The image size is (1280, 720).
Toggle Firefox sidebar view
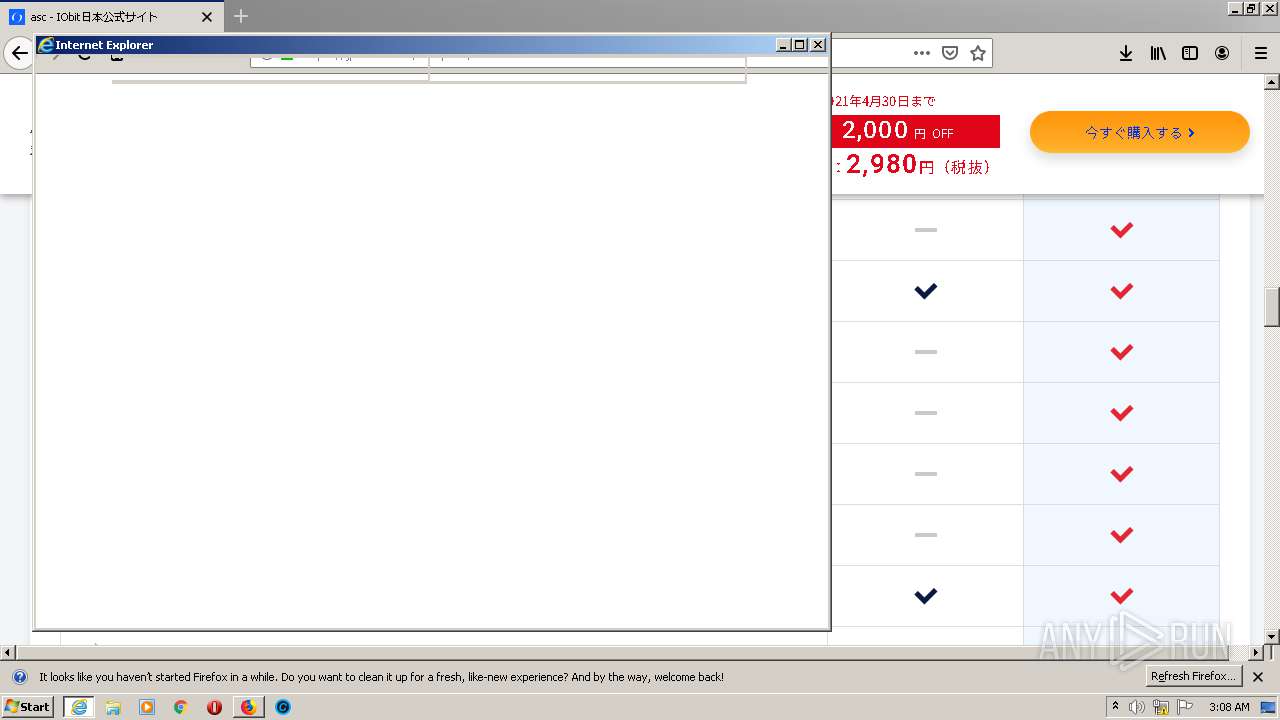tap(1190, 53)
